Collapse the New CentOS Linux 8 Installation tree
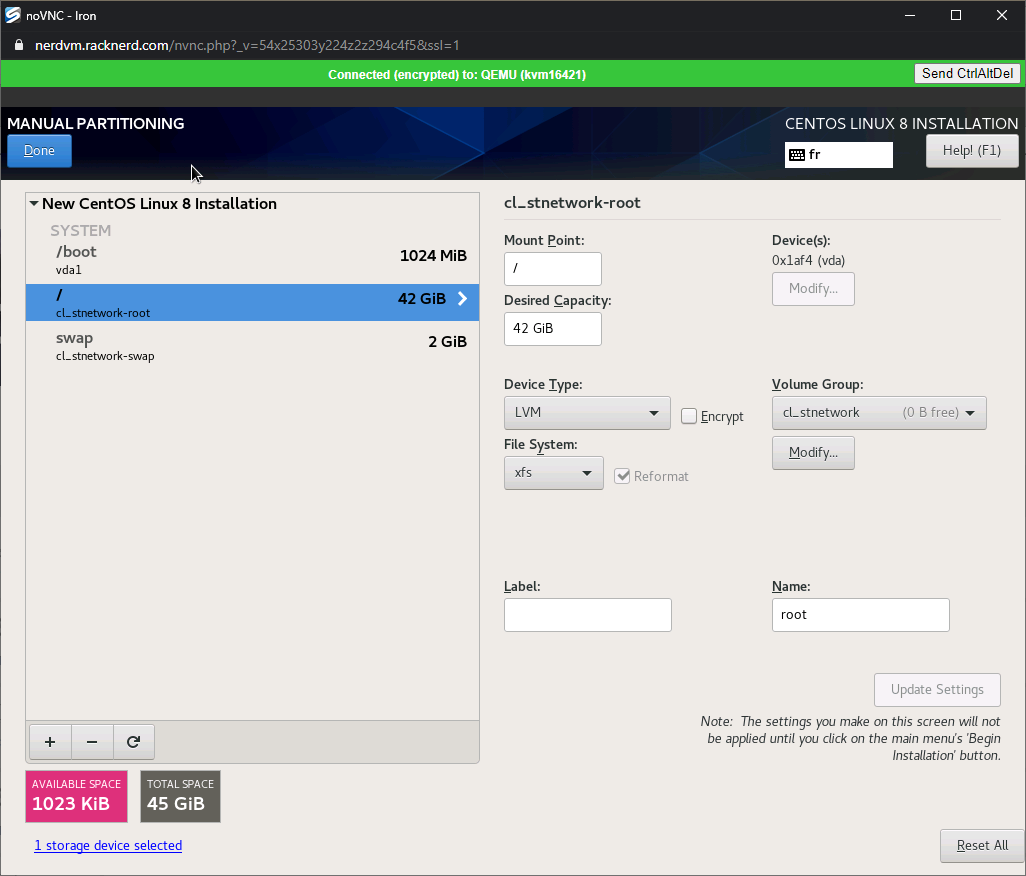 point(35,204)
